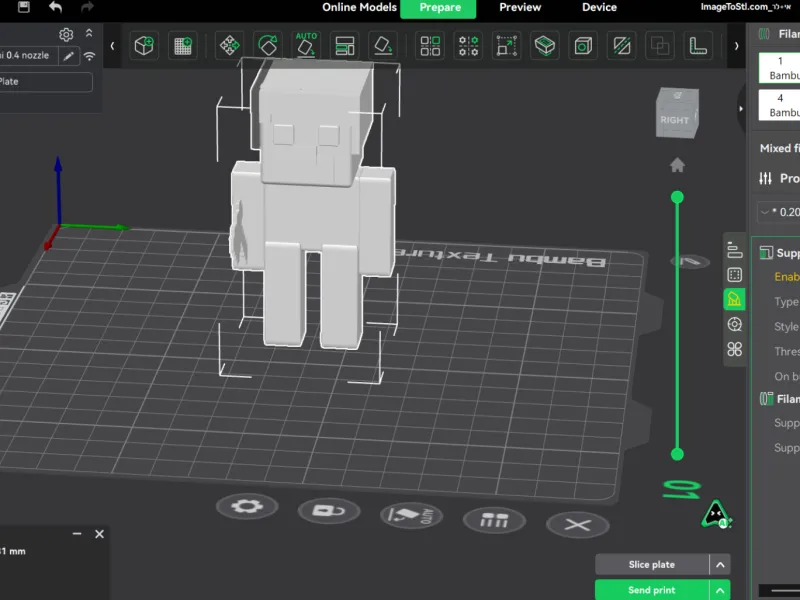Select the Move tool
Viewport: 800px width, 600px height.
point(230,46)
